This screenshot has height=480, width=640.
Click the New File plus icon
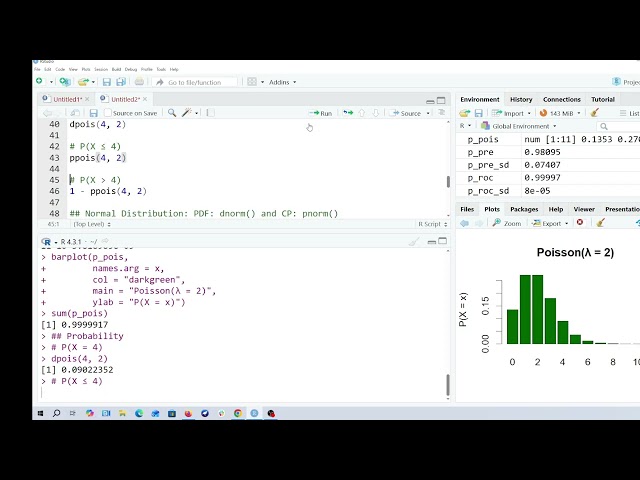(39, 82)
